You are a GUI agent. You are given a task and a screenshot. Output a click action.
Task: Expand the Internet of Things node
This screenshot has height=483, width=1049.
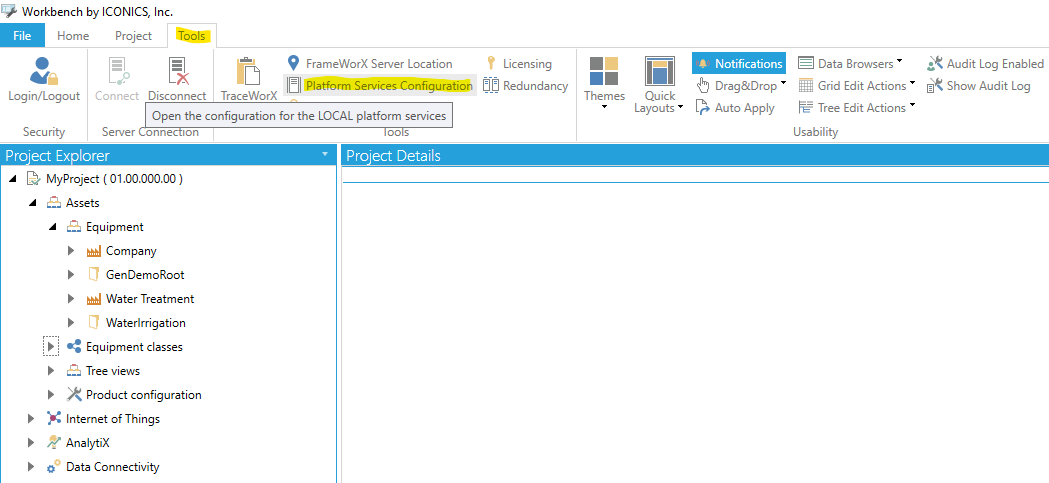[x=31, y=419]
